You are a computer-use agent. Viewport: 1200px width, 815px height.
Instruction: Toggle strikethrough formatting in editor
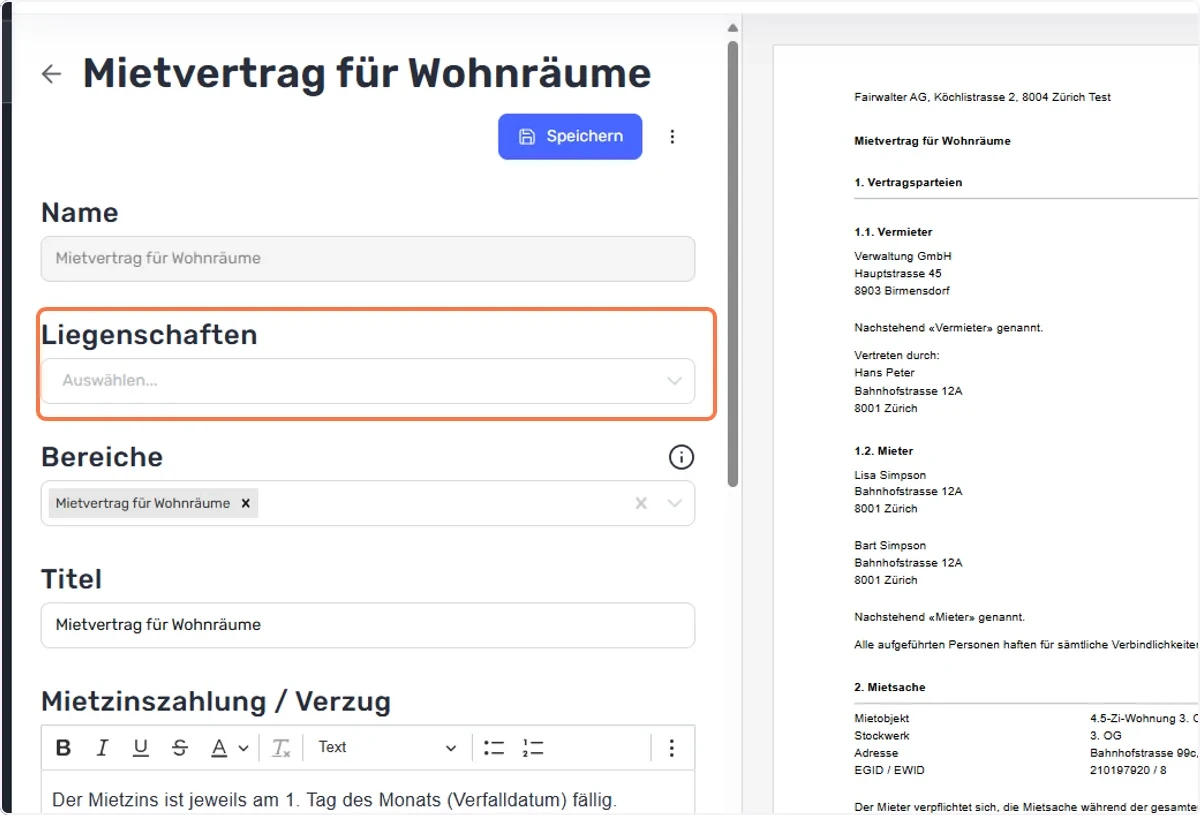click(x=180, y=748)
